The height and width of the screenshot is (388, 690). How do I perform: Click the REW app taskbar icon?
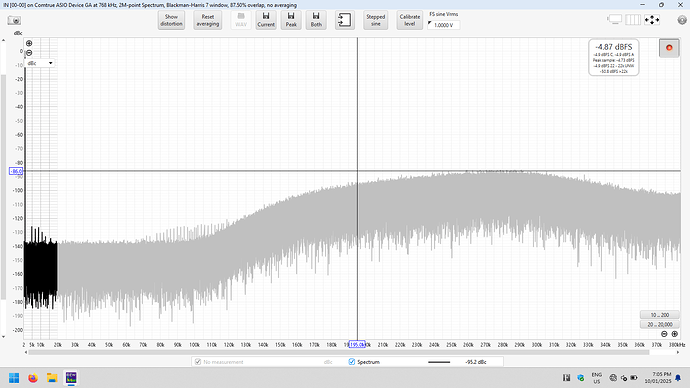(x=71, y=378)
